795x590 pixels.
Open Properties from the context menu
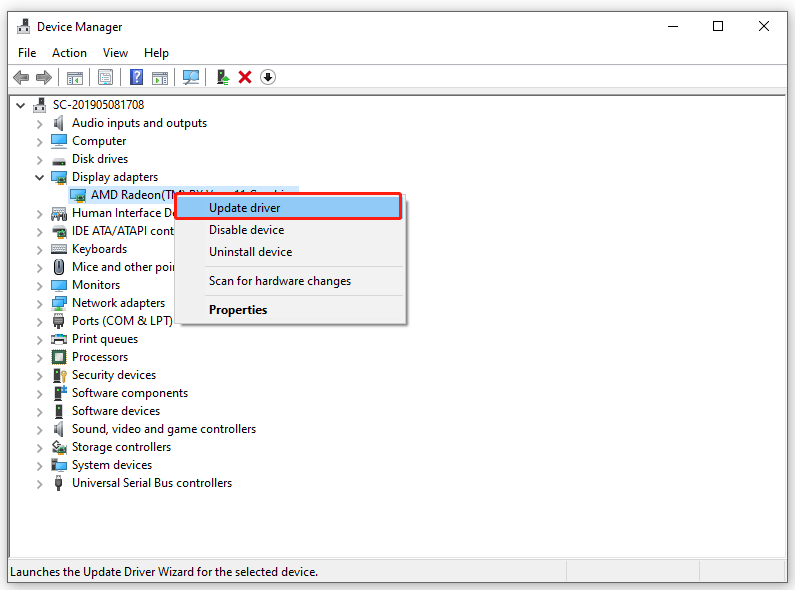pos(290,310)
